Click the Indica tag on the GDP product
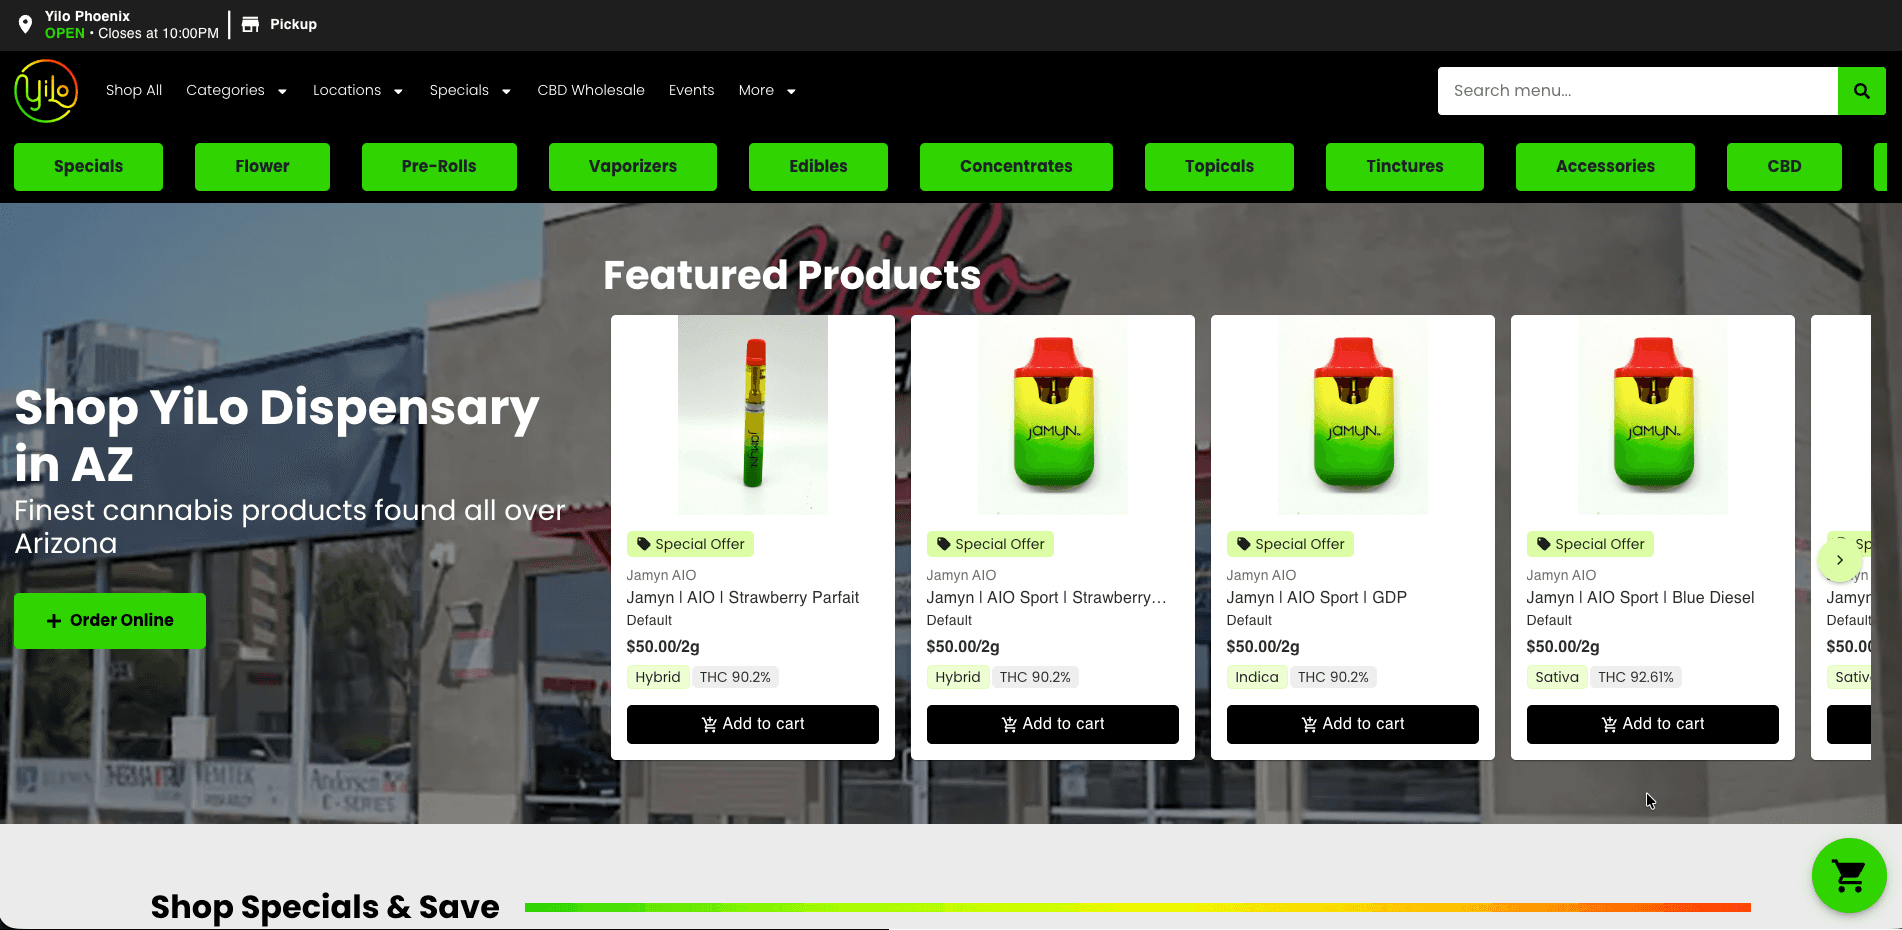 pyautogui.click(x=1257, y=677)
